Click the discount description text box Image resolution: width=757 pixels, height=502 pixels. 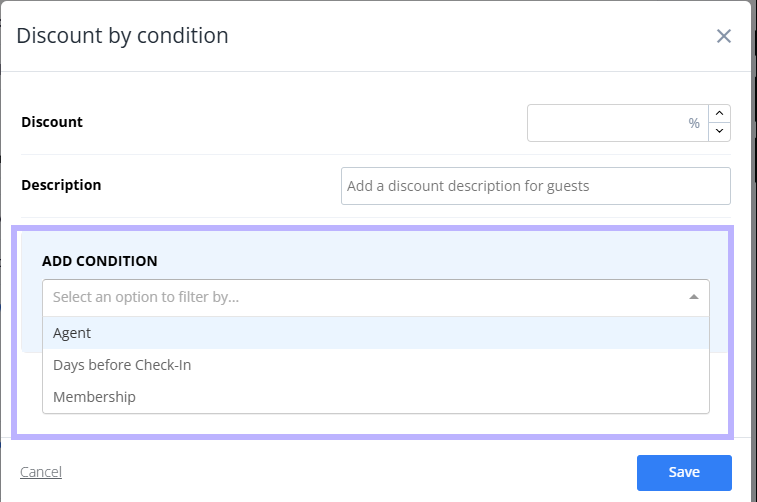535,186
